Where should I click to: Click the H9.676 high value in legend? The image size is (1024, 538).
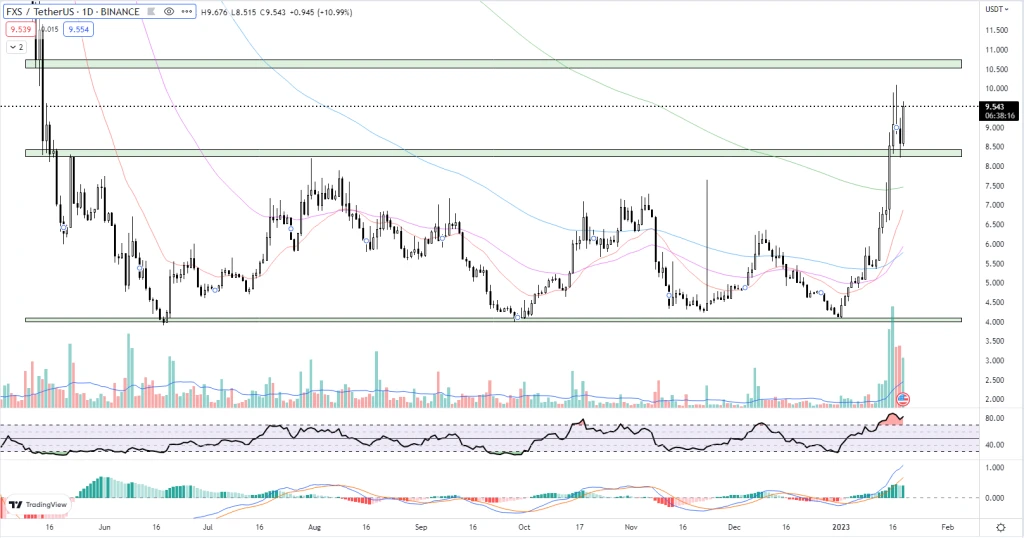(x=215, y=12)
